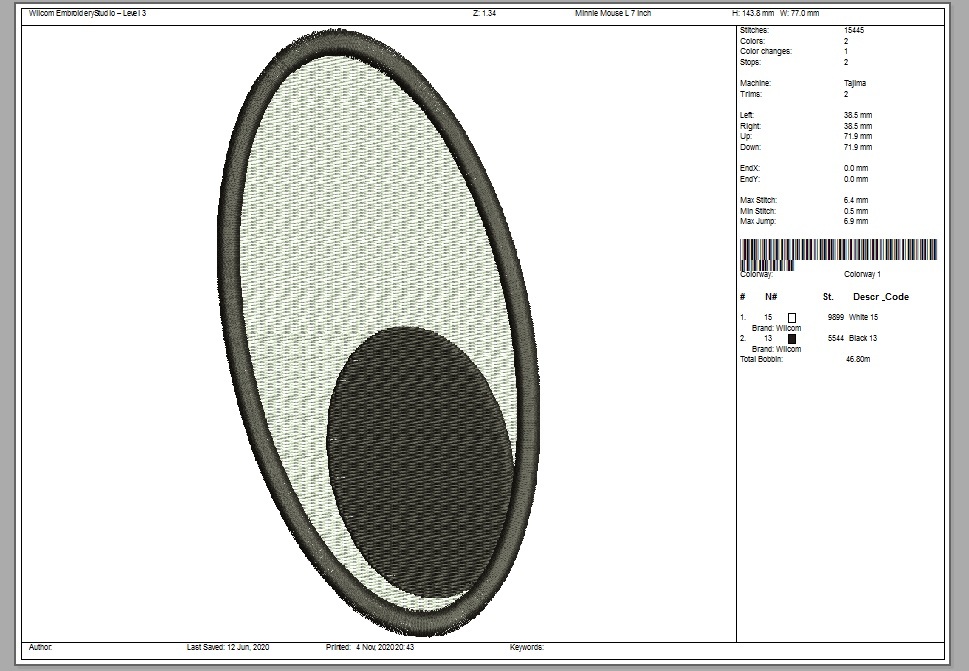The width and height of the screenshot is (969, 671).
Task: Select the white thread stitch count '9899'
Action: tap(836, 318)
